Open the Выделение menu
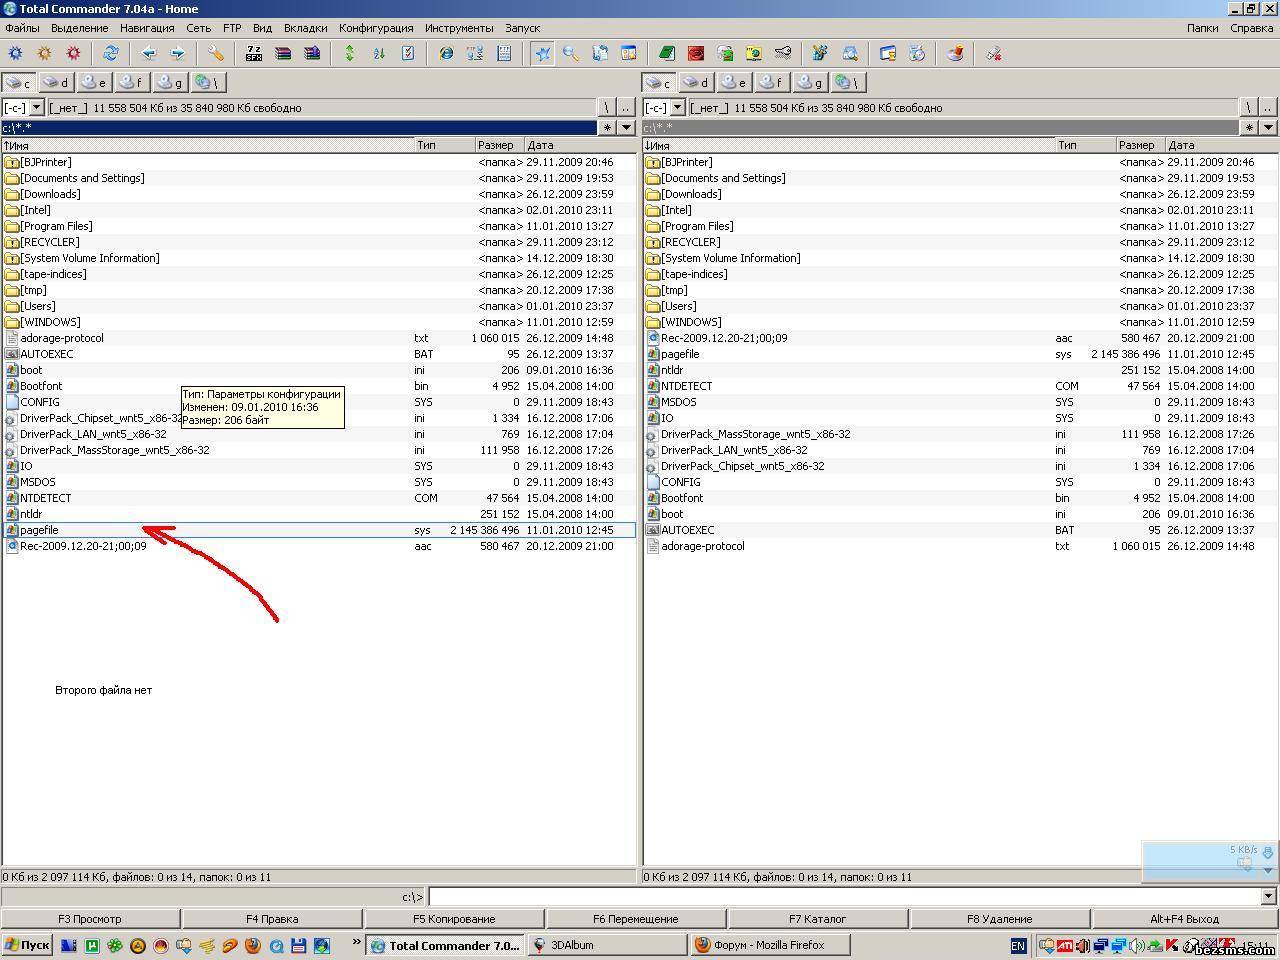Screen dimensions: 1280x960 tap(79, 28)
